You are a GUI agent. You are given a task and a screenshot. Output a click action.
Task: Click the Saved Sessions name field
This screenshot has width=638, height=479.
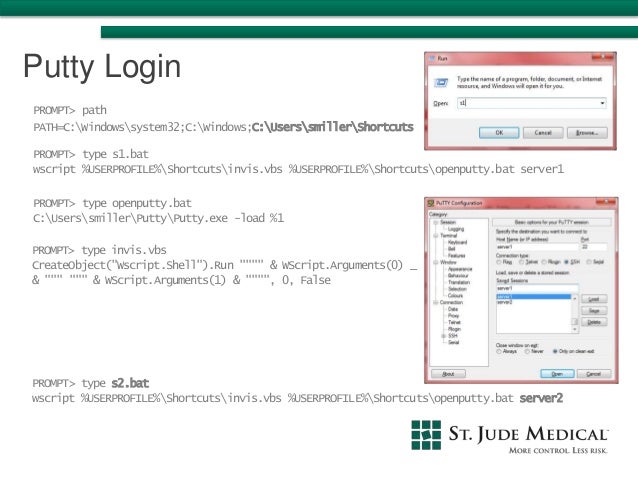coord(537,288)
